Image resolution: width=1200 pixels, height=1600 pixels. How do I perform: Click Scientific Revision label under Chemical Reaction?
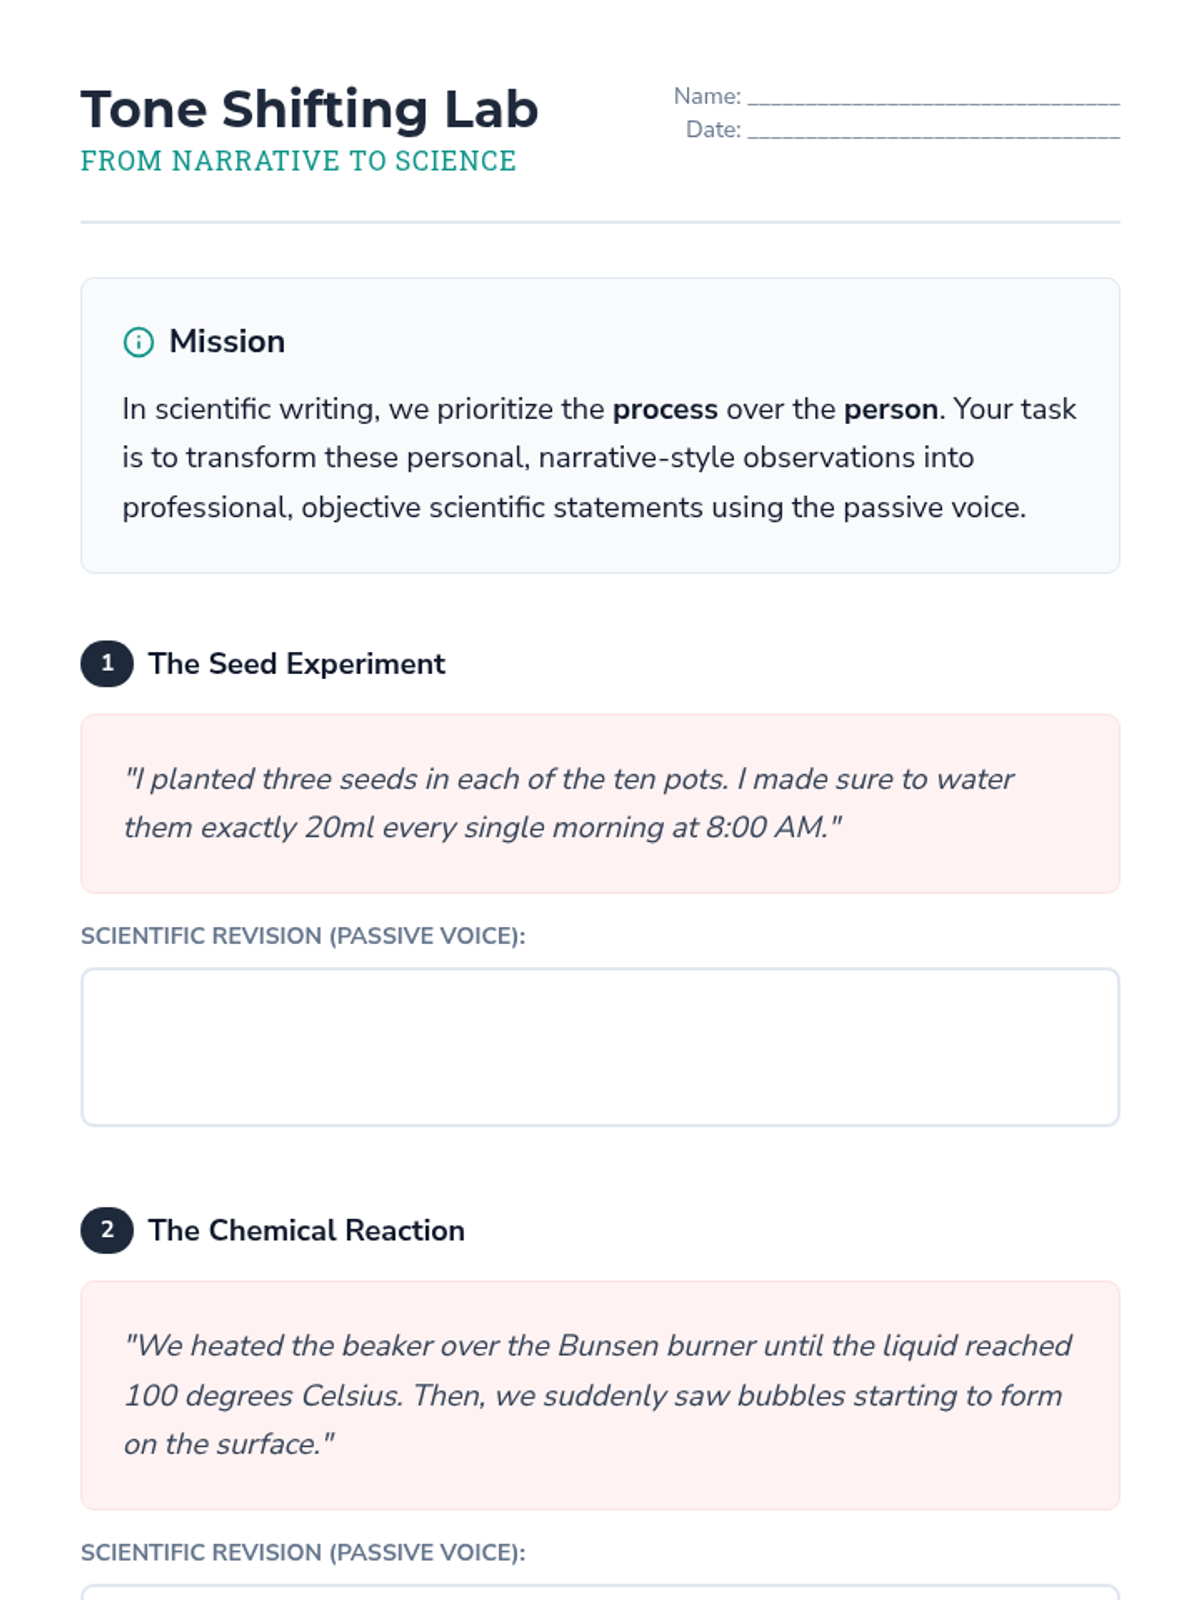[x=303, y=1553]
